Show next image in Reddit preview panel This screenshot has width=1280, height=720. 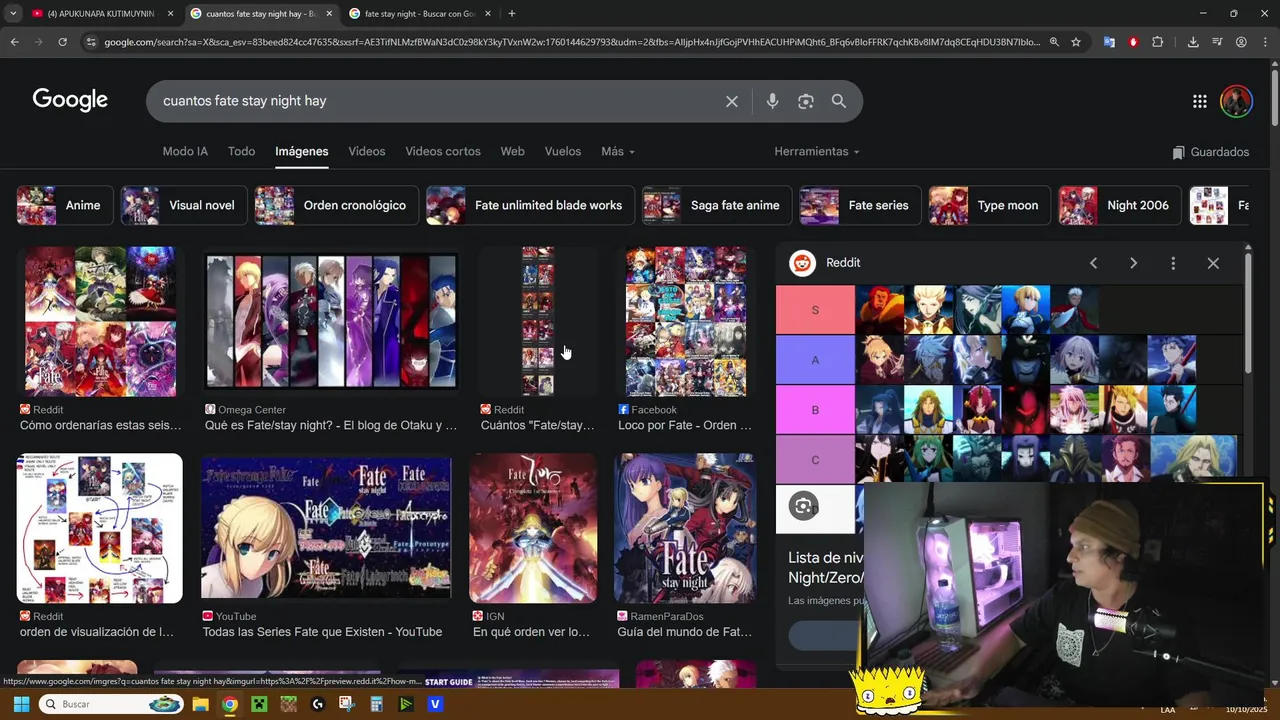[1133, 263]
